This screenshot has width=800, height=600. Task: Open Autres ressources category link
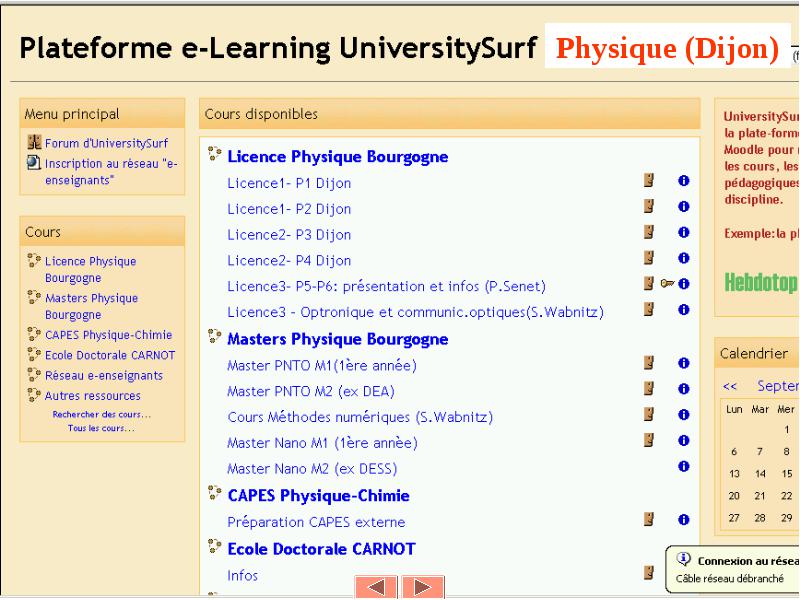(93, 396)
